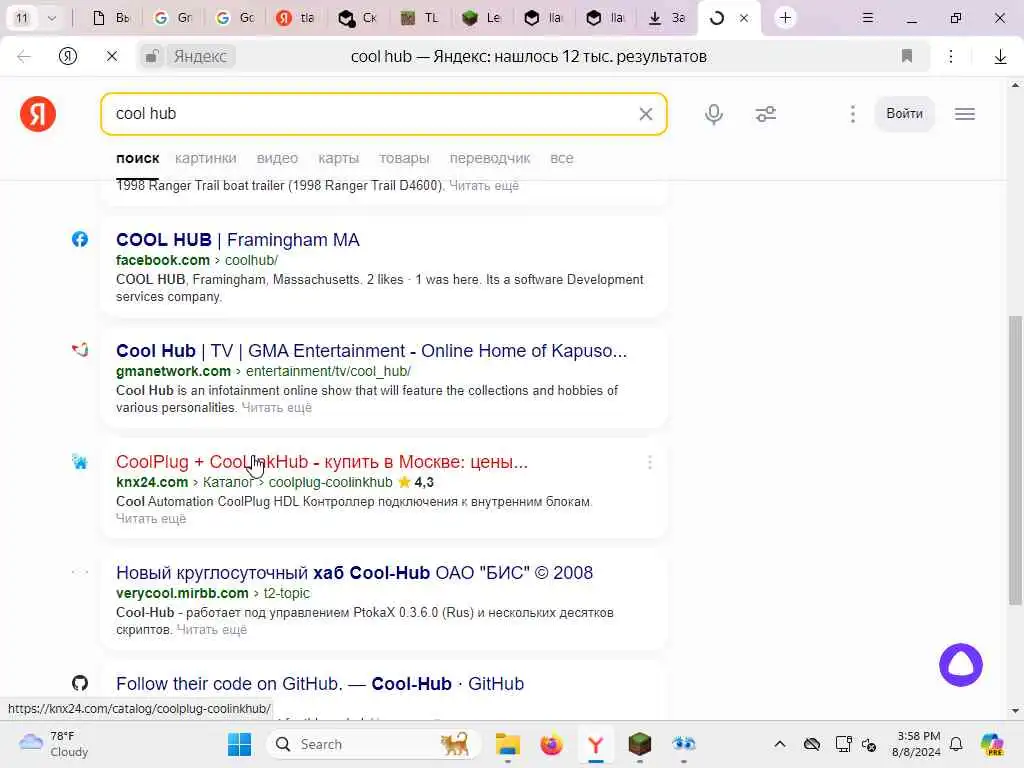Expand Читать ещё under CoolPlug snippet
The image size is (1024, 768).
151,519
